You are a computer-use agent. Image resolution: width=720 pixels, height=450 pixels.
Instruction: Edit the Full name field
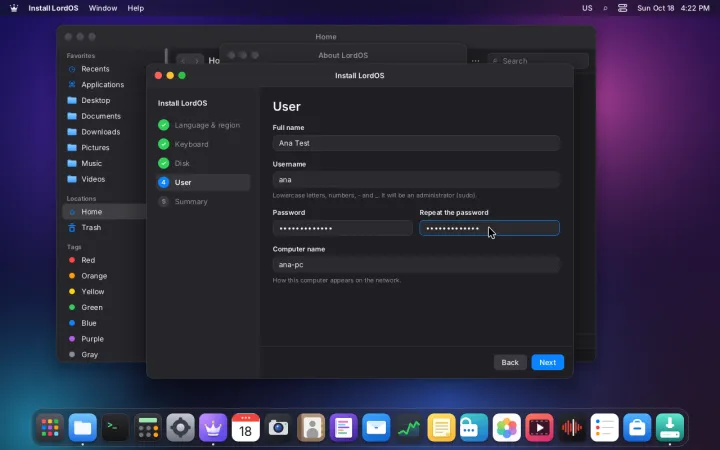pyautogui.click(x=416, y=143)
